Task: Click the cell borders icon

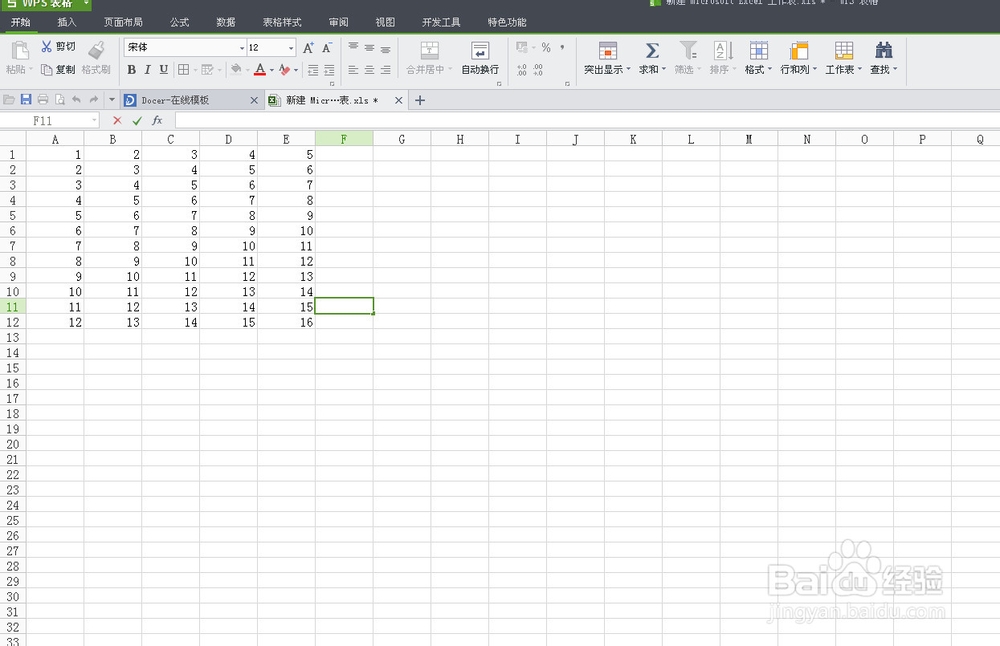Action: click(184, 70)
